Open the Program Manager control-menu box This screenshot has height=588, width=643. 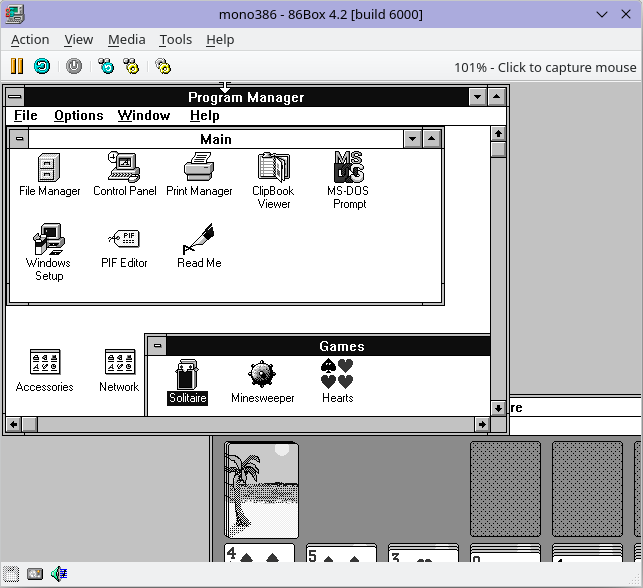tap(15, 97)
